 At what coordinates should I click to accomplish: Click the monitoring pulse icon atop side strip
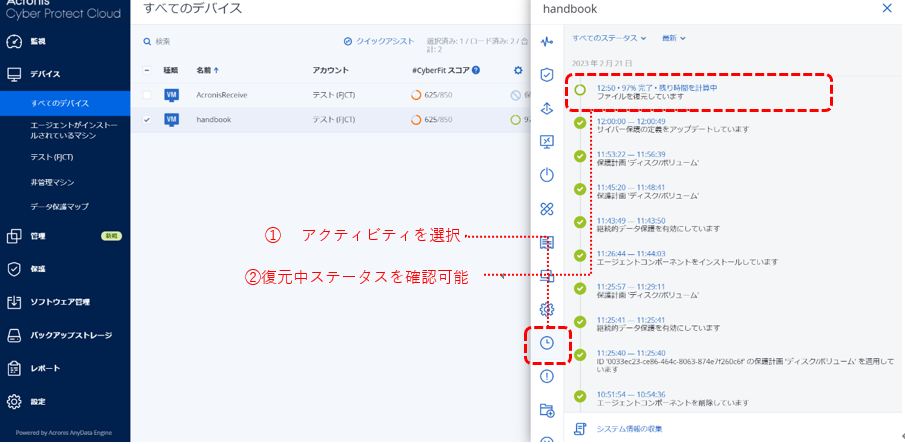point(547,41)
